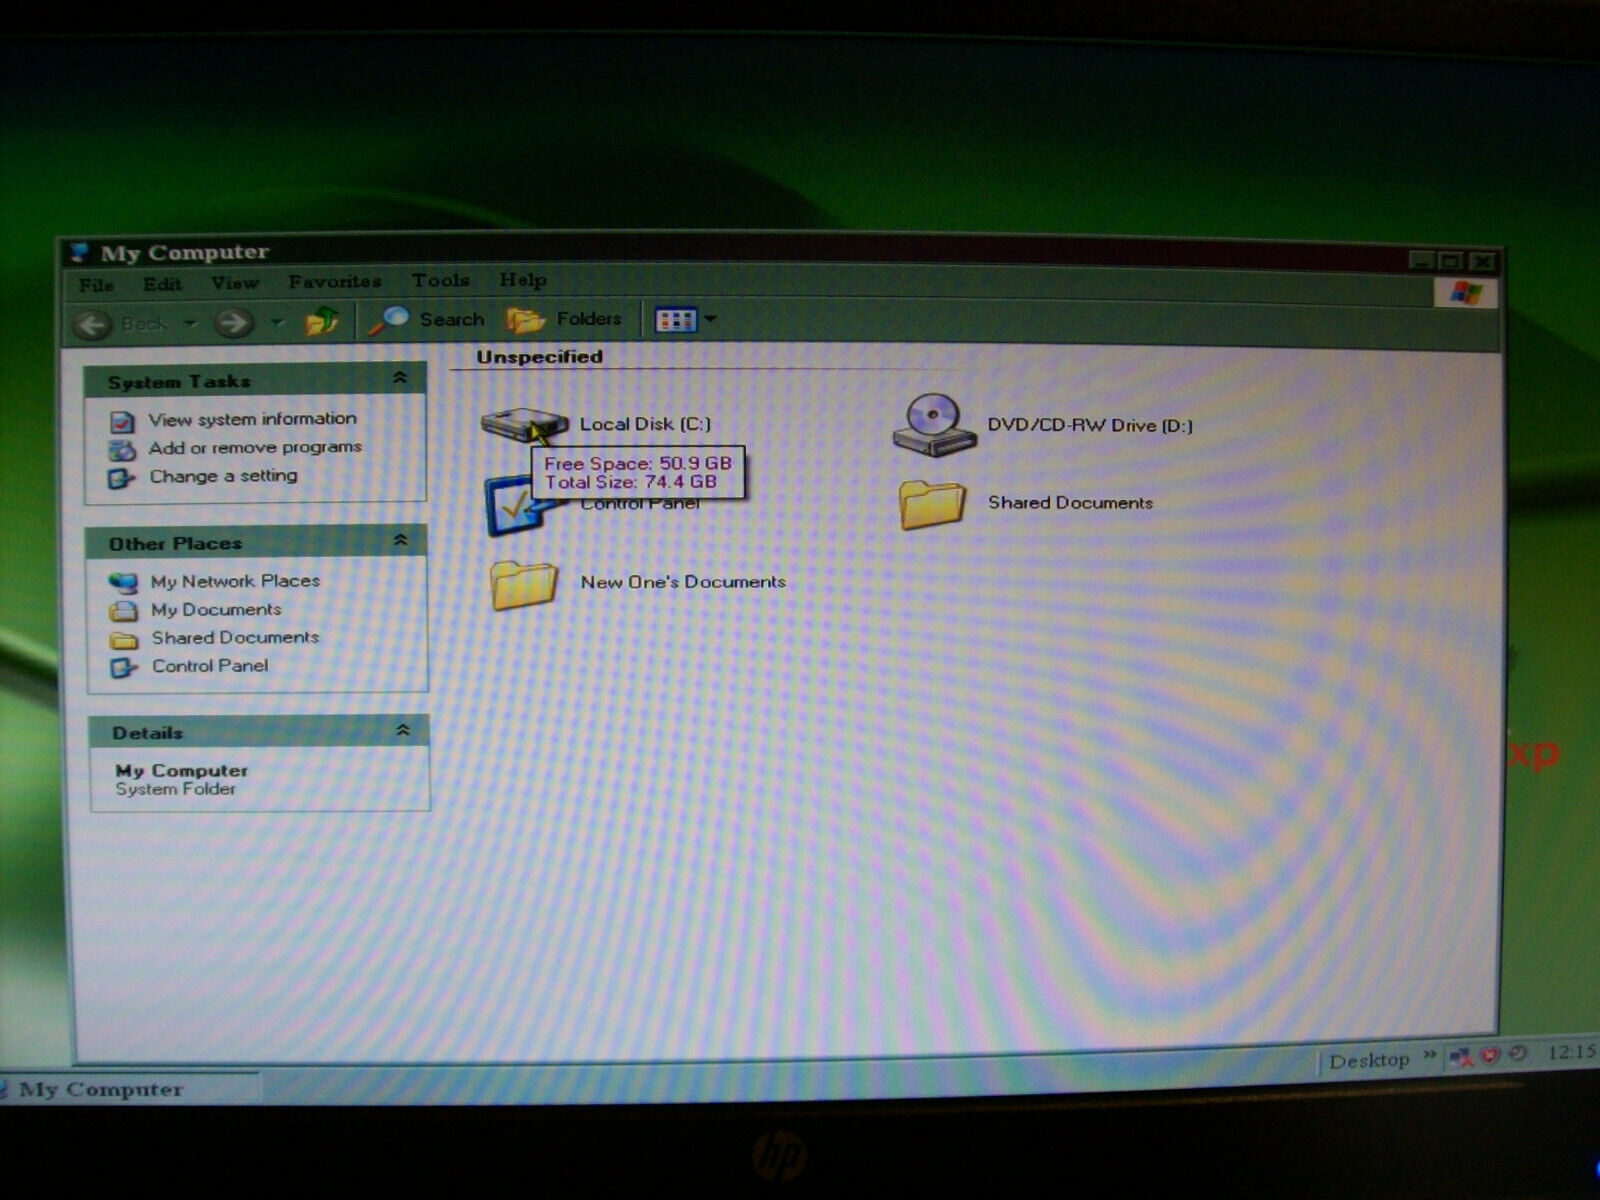Click the network connection tray icon
The height and width of the screenshot is (1200, 1600).
pyautogui.click(x=1461, y=1056)
